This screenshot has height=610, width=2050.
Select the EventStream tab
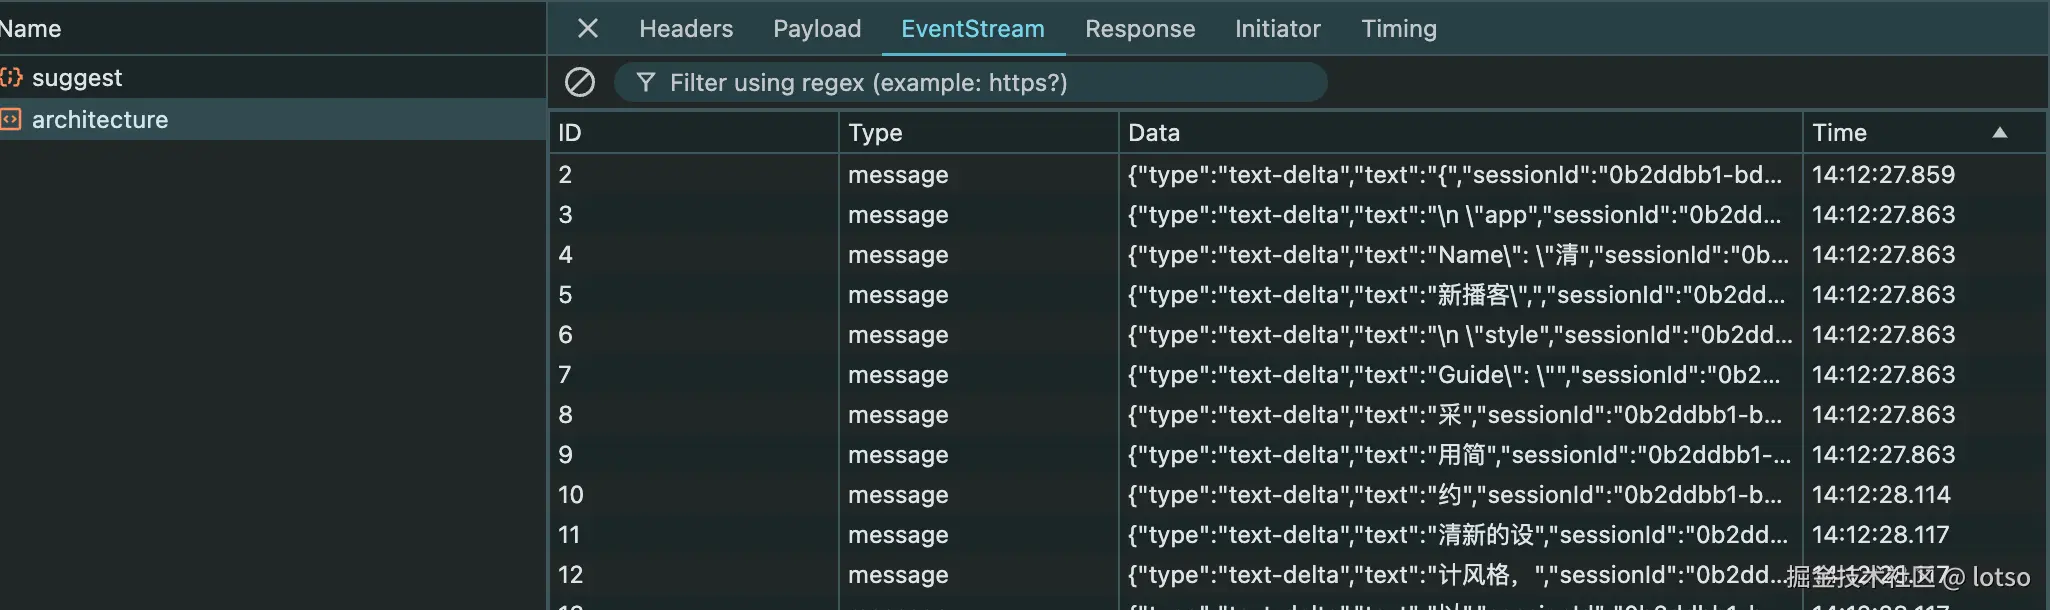[973, 29]
